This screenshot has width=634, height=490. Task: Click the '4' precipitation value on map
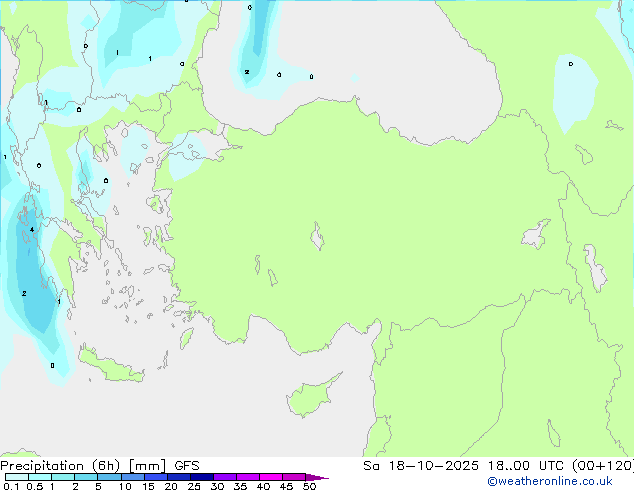tap(32, 230)
